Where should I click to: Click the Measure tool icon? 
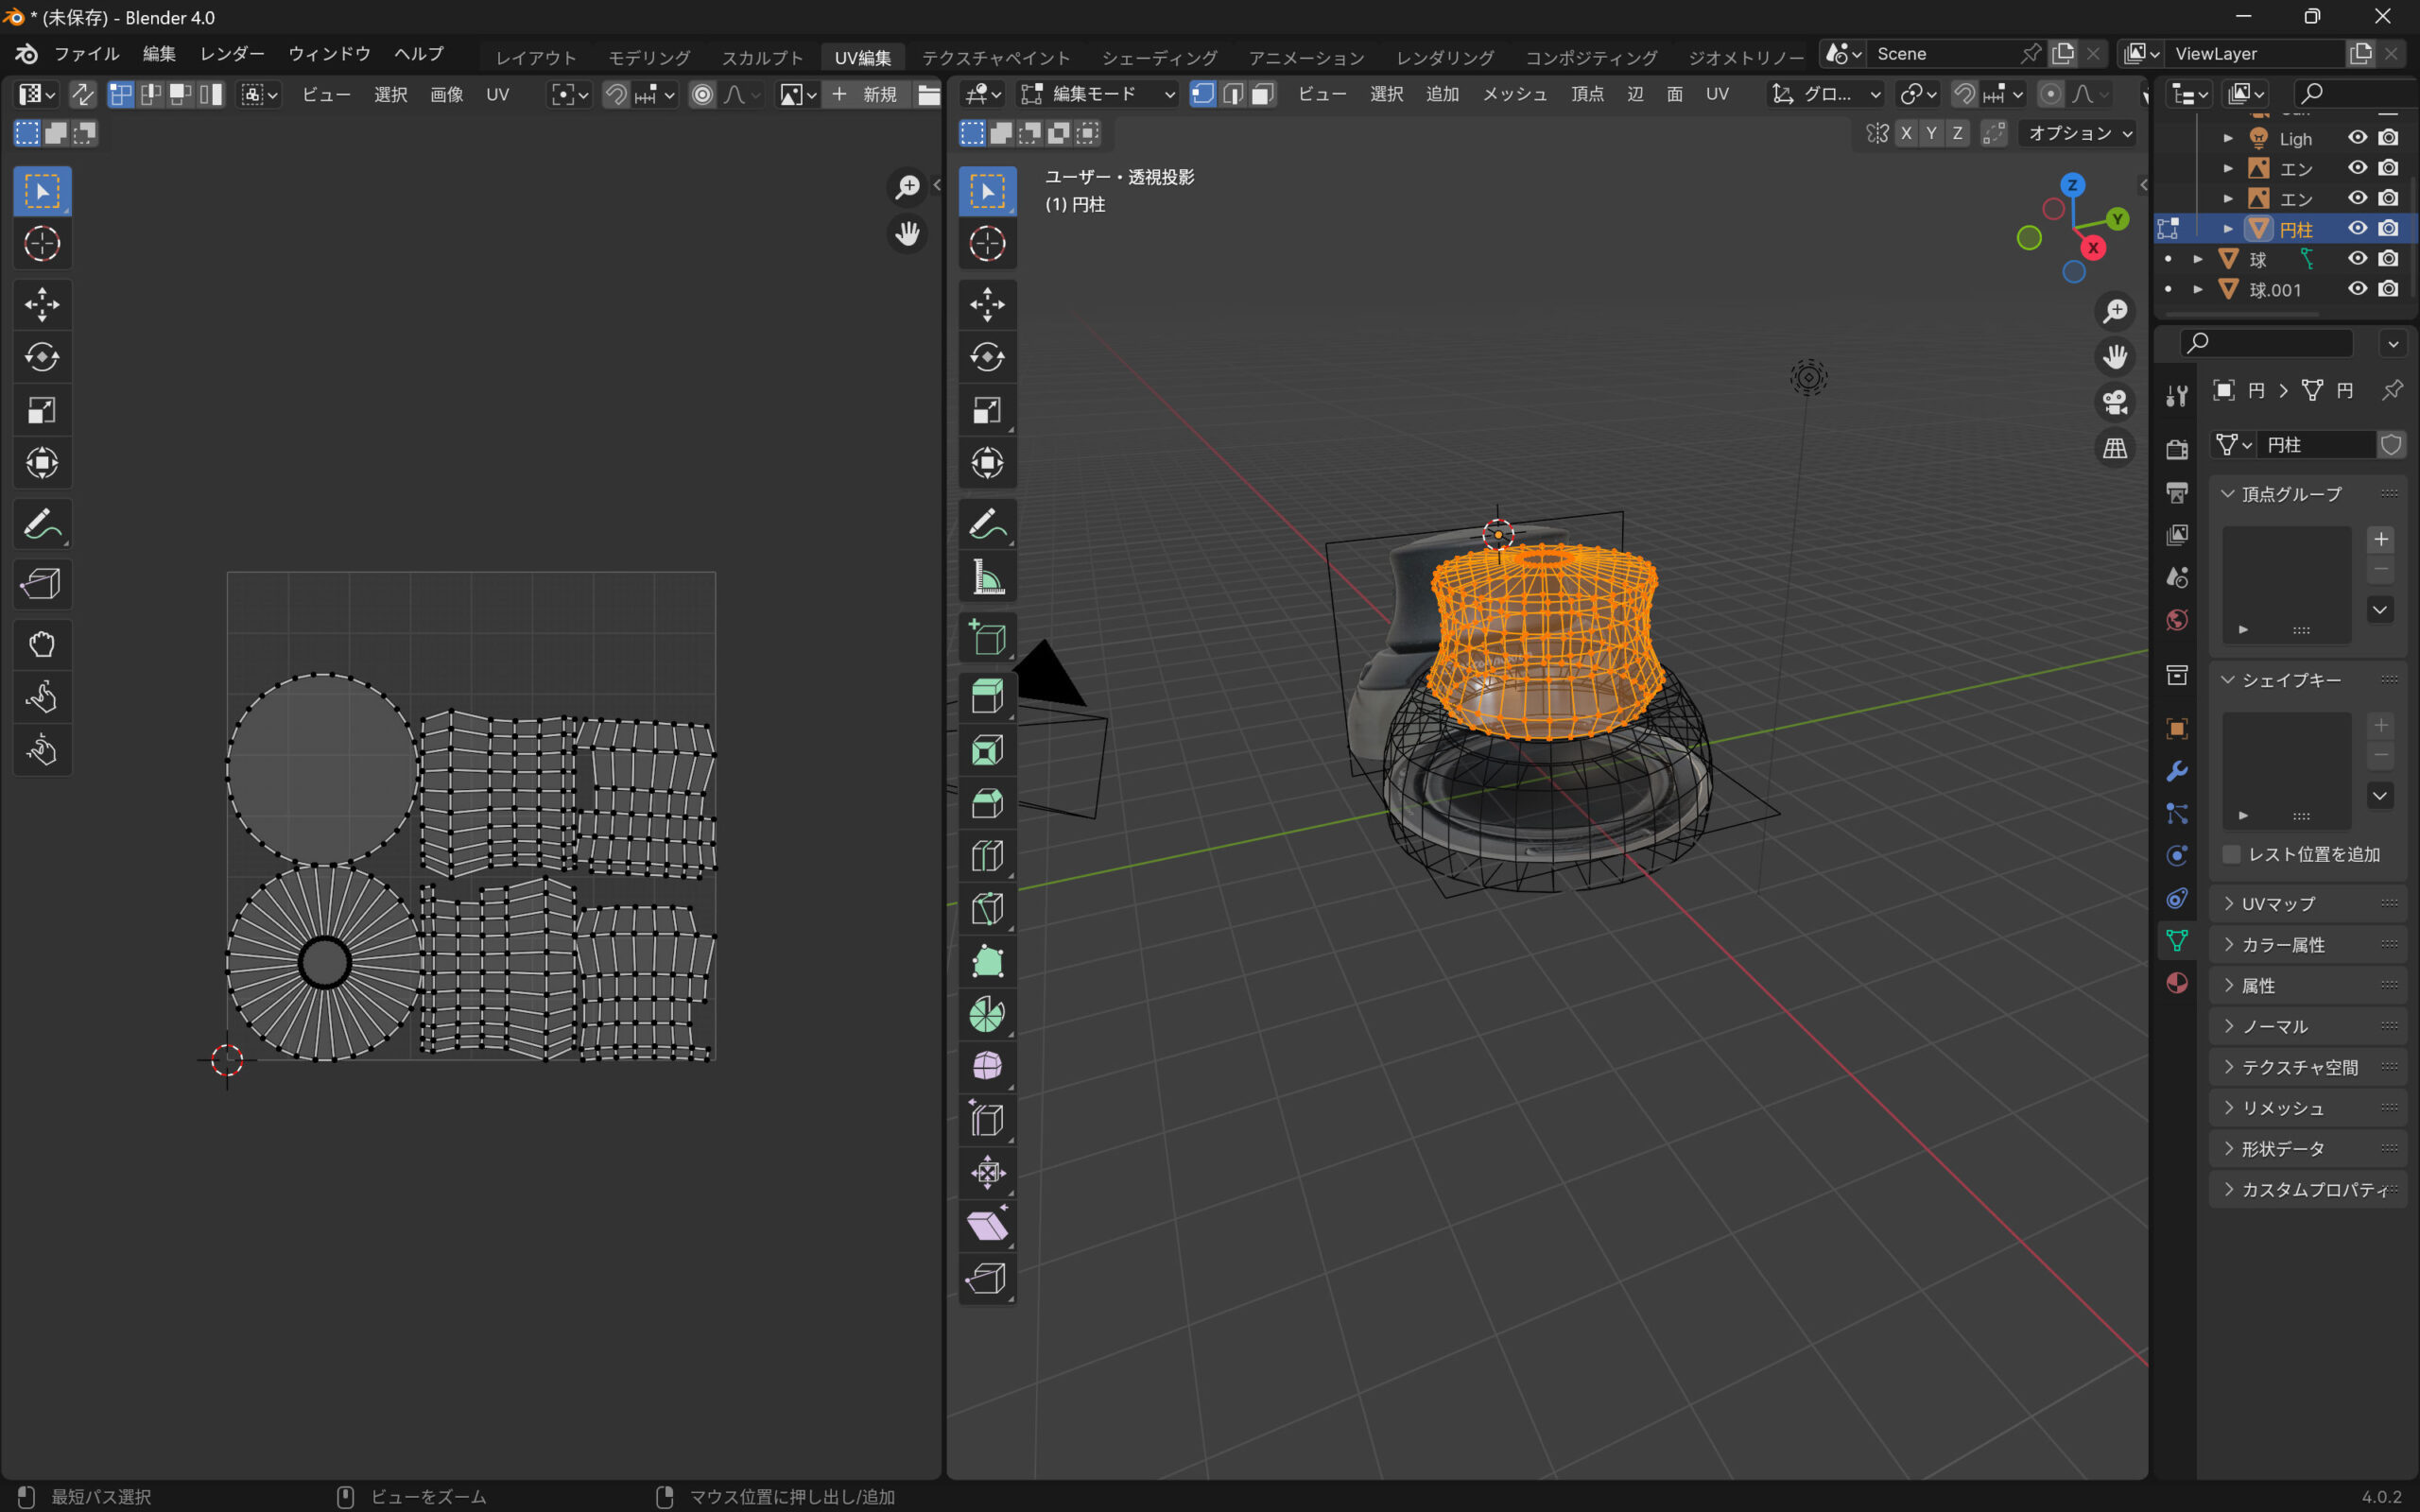(x=987, y=578)
